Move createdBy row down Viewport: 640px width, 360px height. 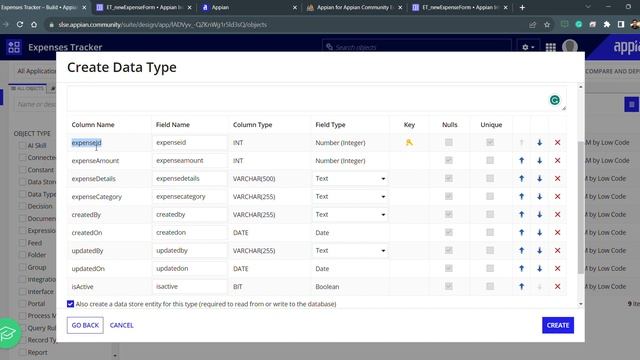[539, 215]
